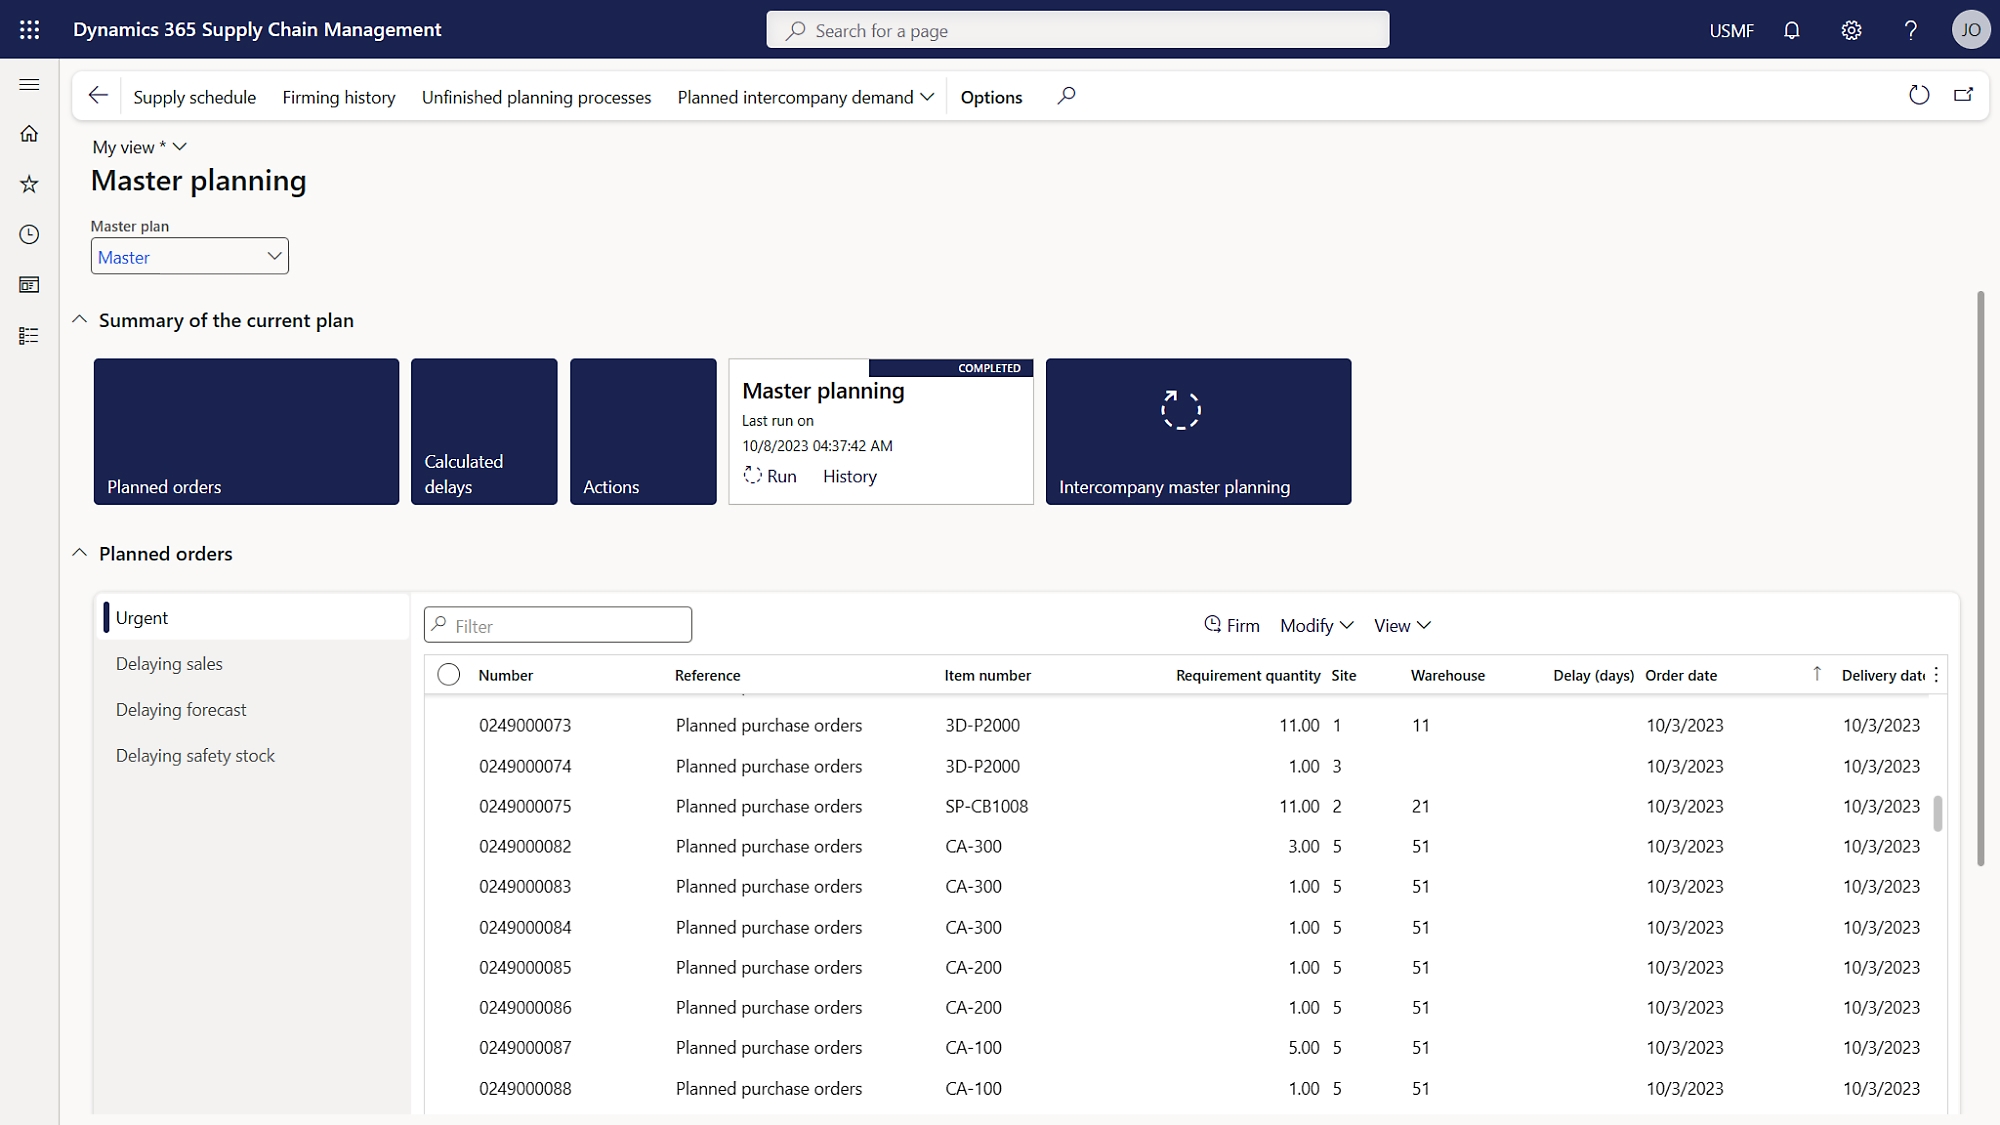2000x1125 pixels.
Task: Collapse the Planned orders section
Action: (78, 552)
